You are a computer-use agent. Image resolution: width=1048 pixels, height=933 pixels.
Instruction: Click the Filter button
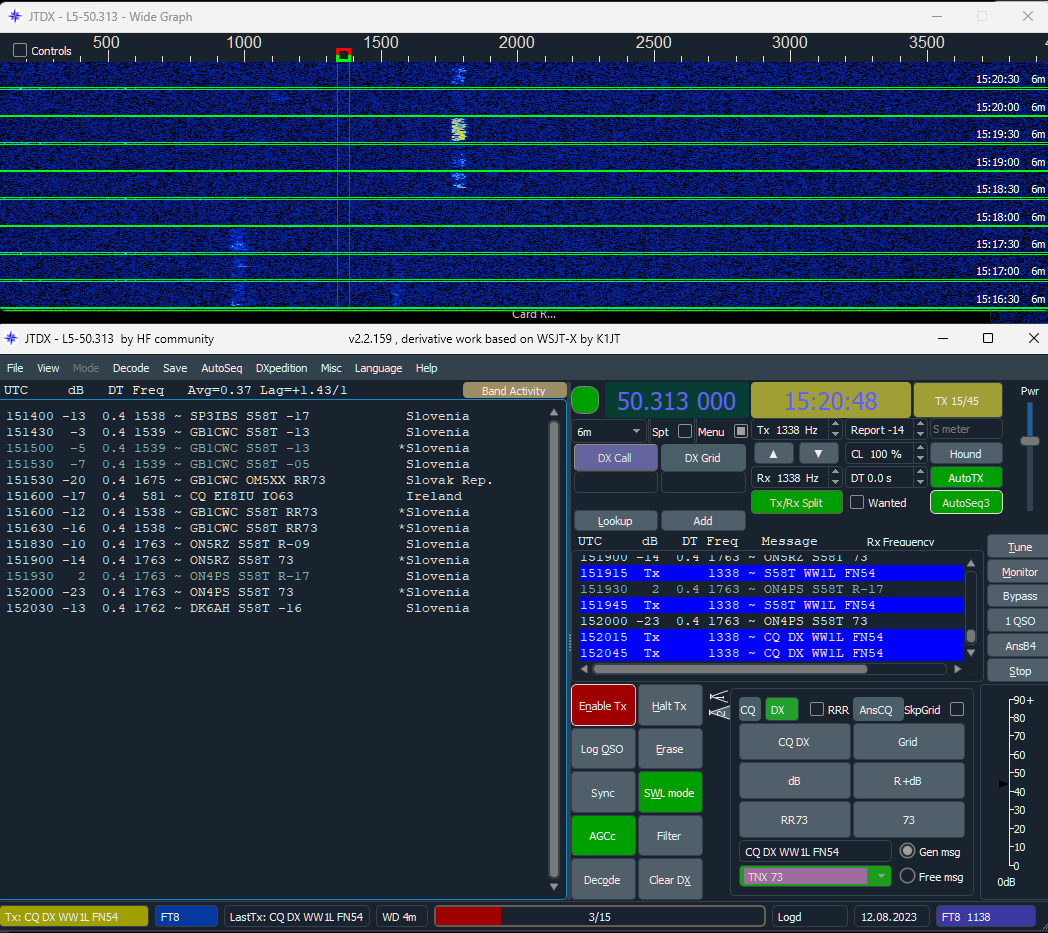670,835
